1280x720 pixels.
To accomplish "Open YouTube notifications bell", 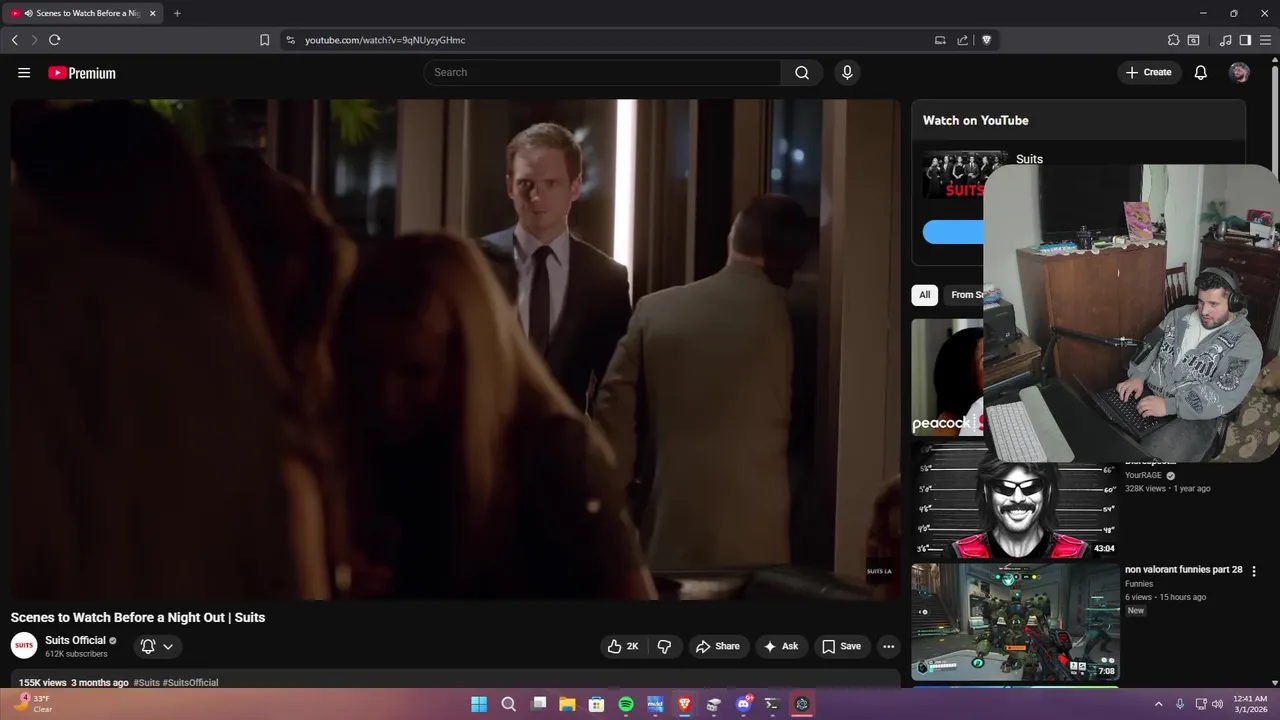I will [x=1201, y=72].
